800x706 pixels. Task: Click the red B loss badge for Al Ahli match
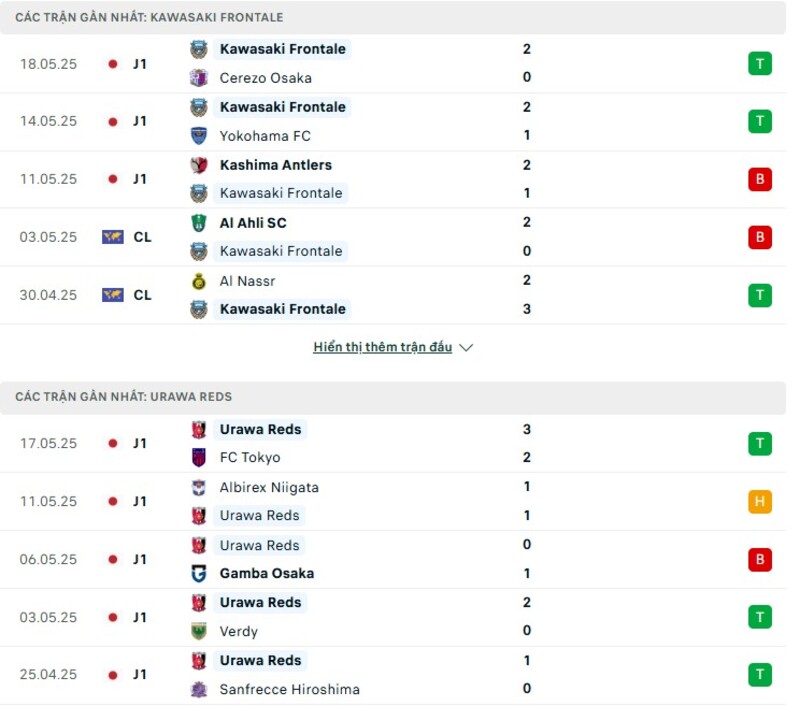coord(760,237)
